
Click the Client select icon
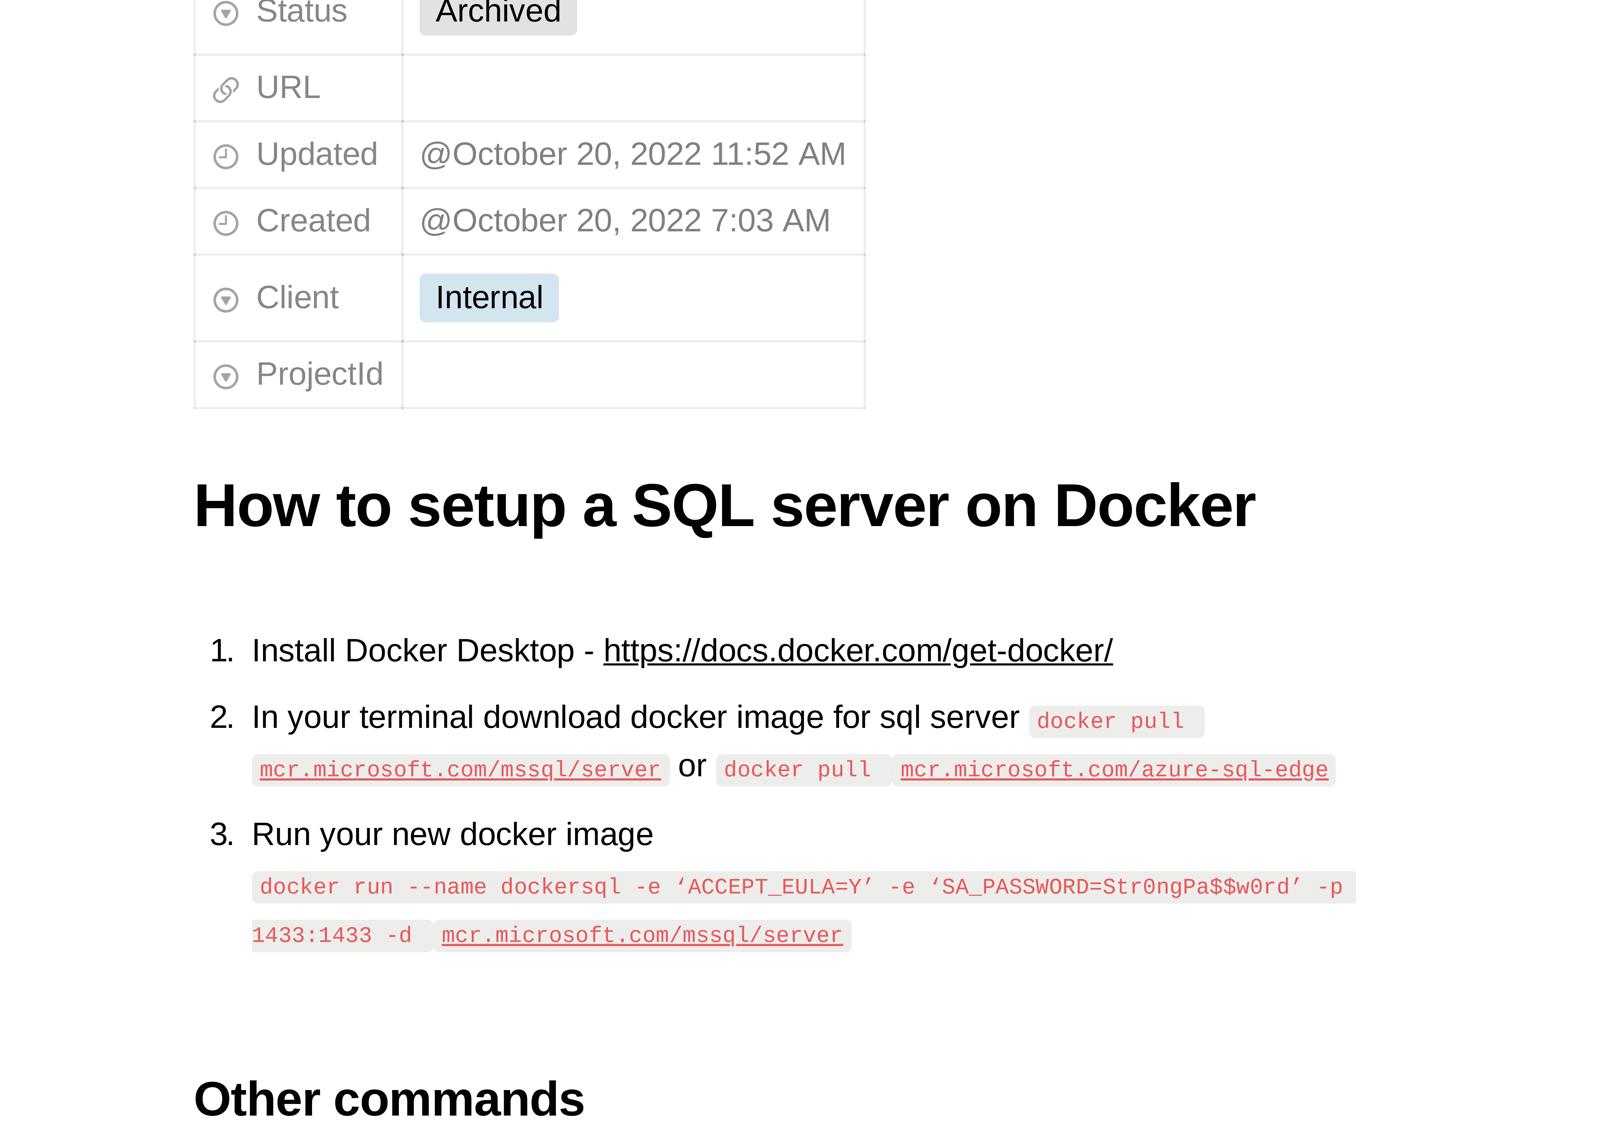(226, 299)
